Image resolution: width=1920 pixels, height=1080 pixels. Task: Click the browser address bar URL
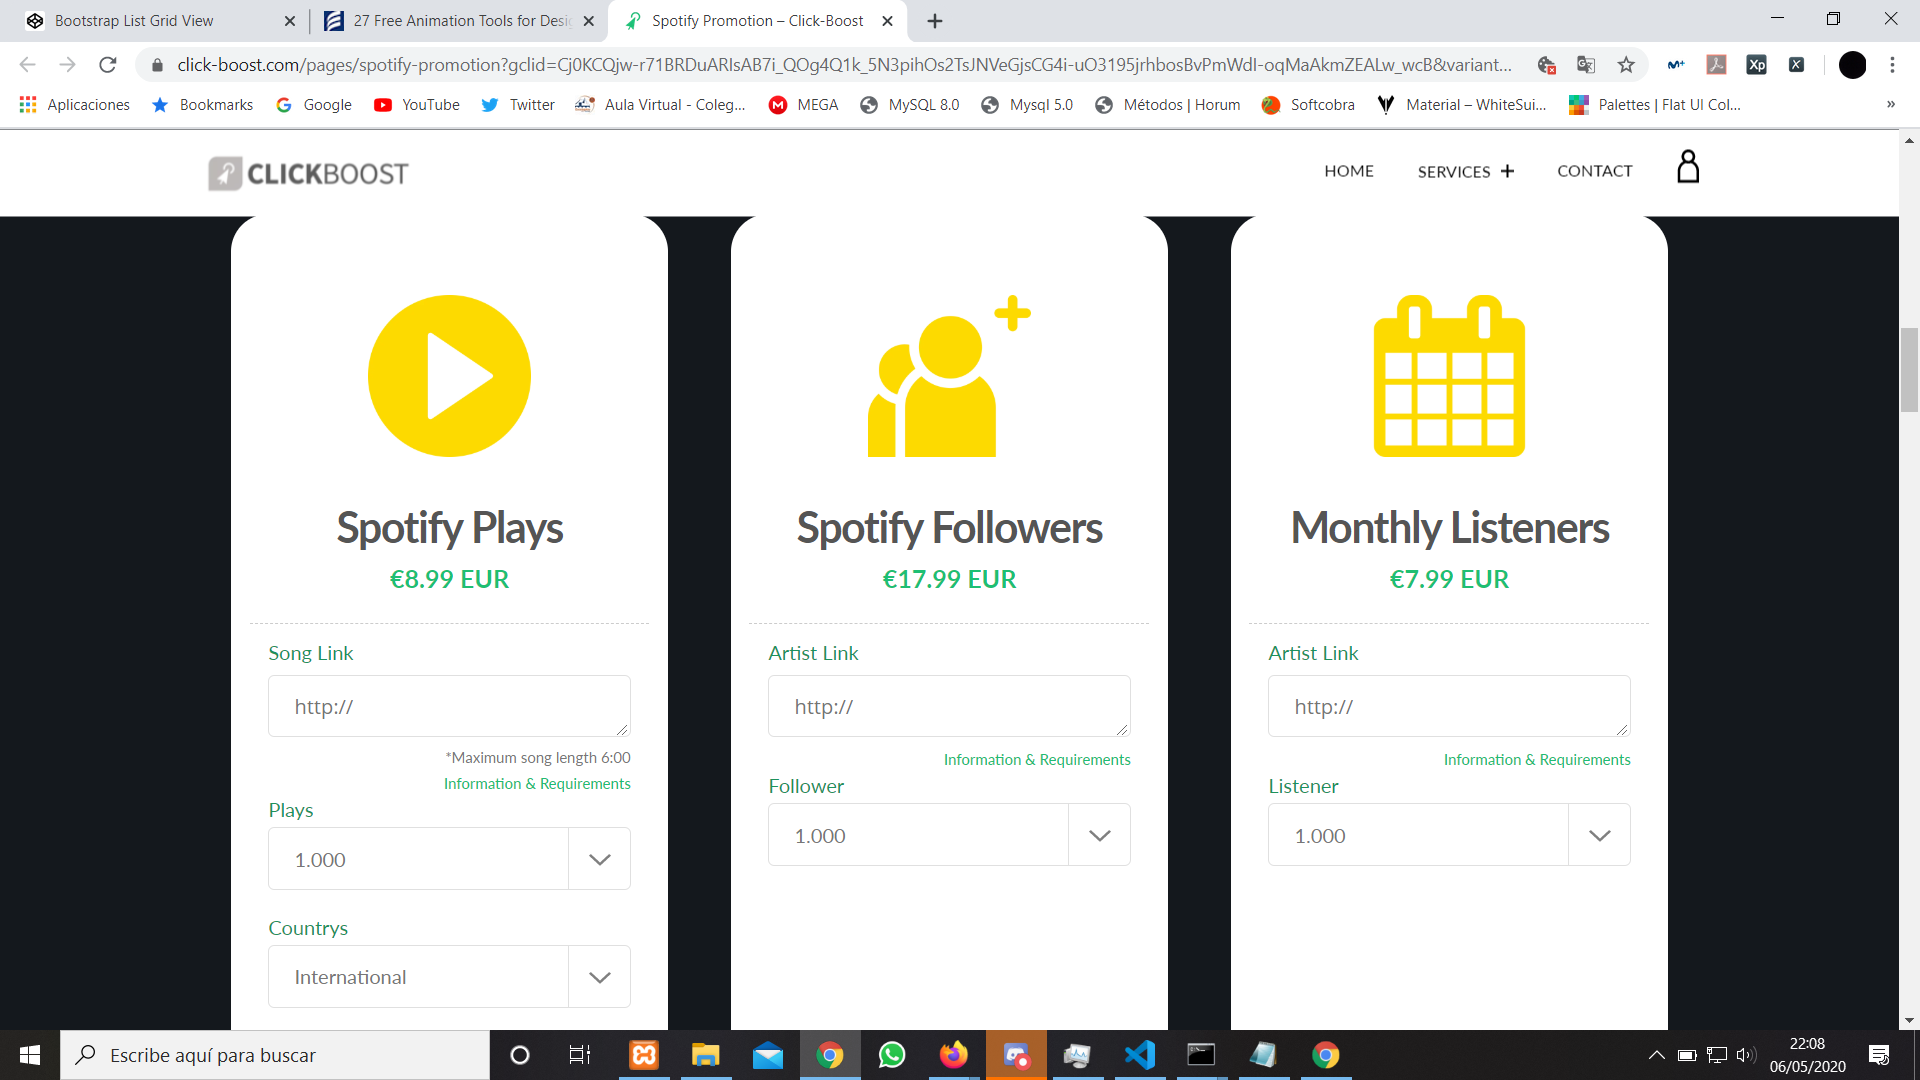click(x=844, y=65)
